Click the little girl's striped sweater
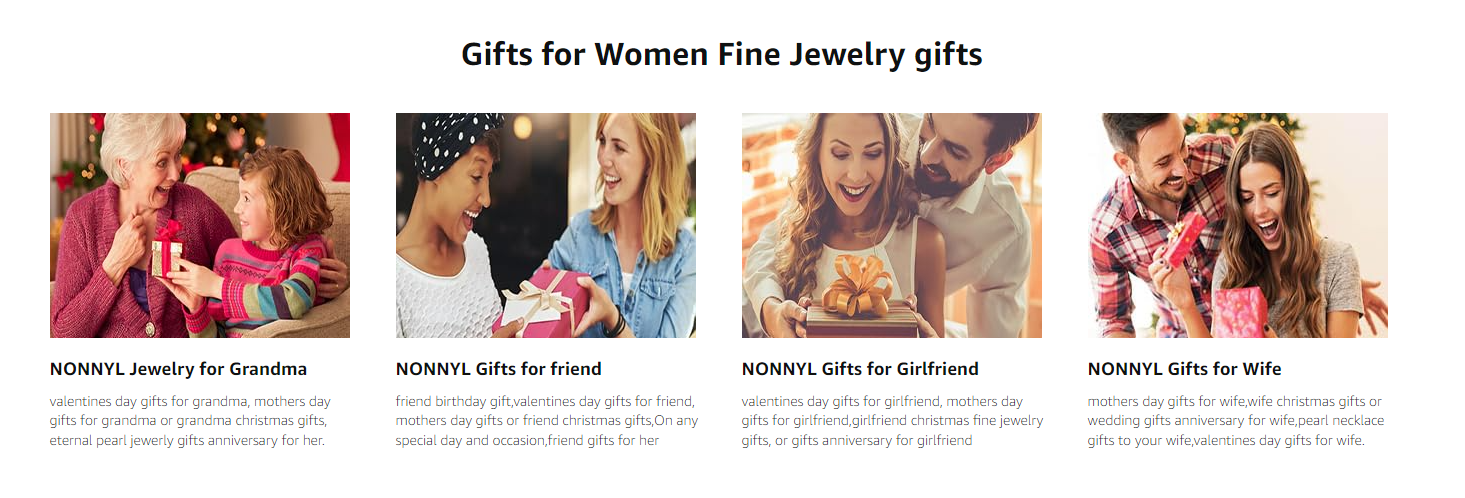1465x498 pixels. (278, 280)
